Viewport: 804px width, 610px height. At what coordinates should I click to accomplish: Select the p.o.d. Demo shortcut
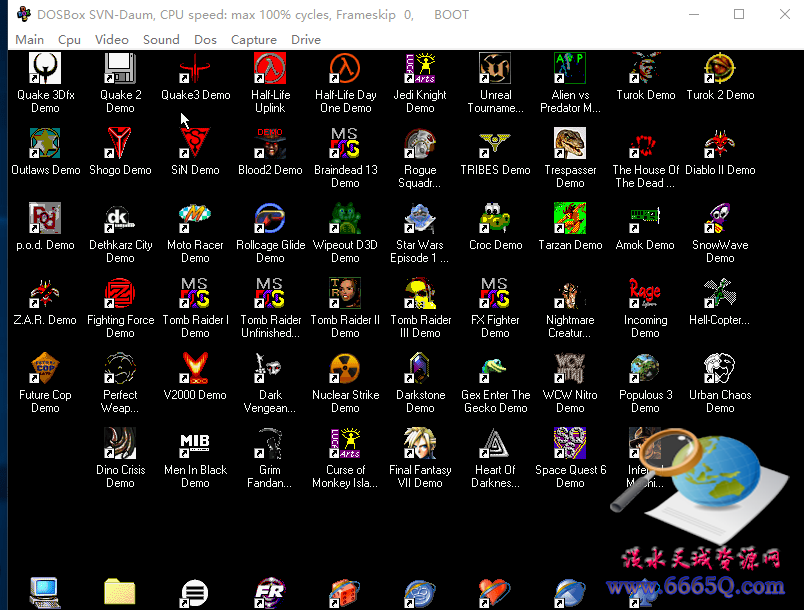pos(45,218)
